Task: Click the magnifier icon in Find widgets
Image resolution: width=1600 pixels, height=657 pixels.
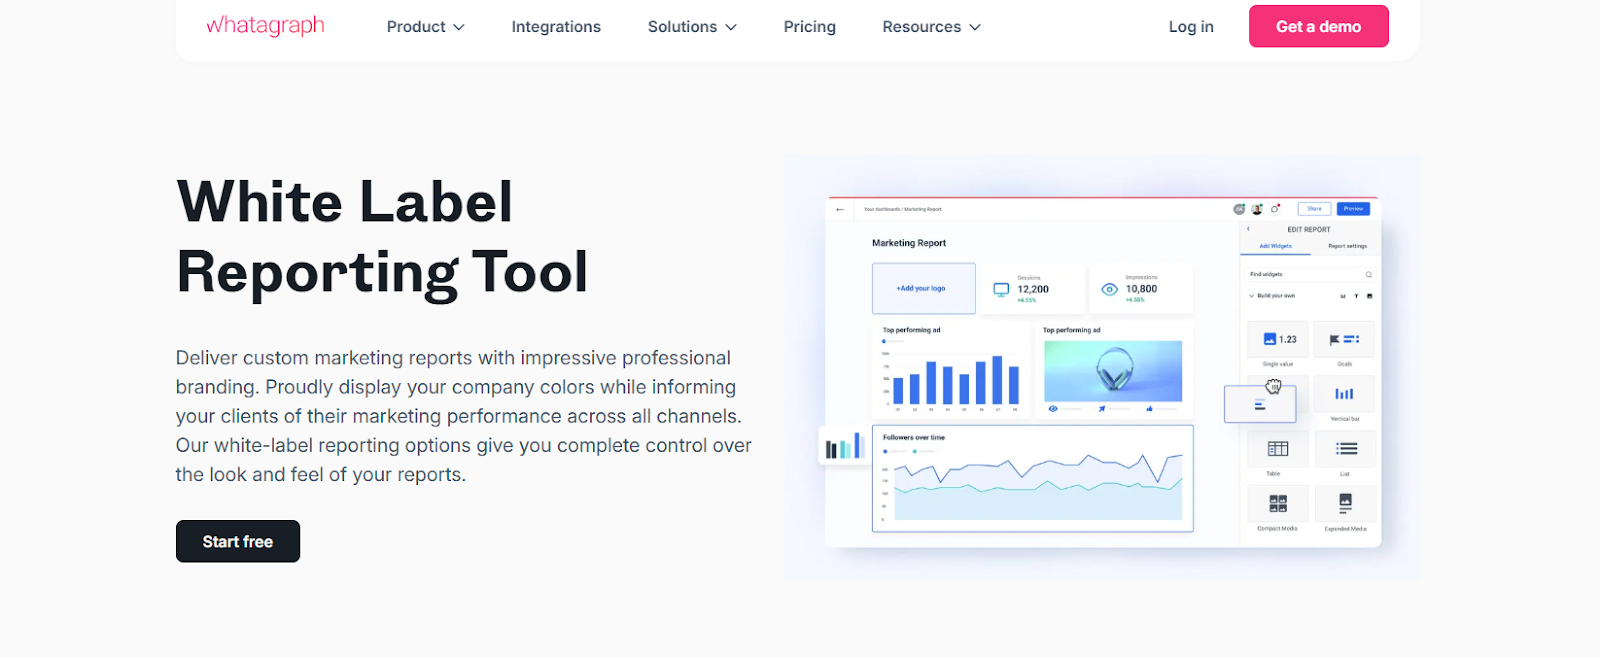Action: pyautogui.click(x=1369, y=274)
